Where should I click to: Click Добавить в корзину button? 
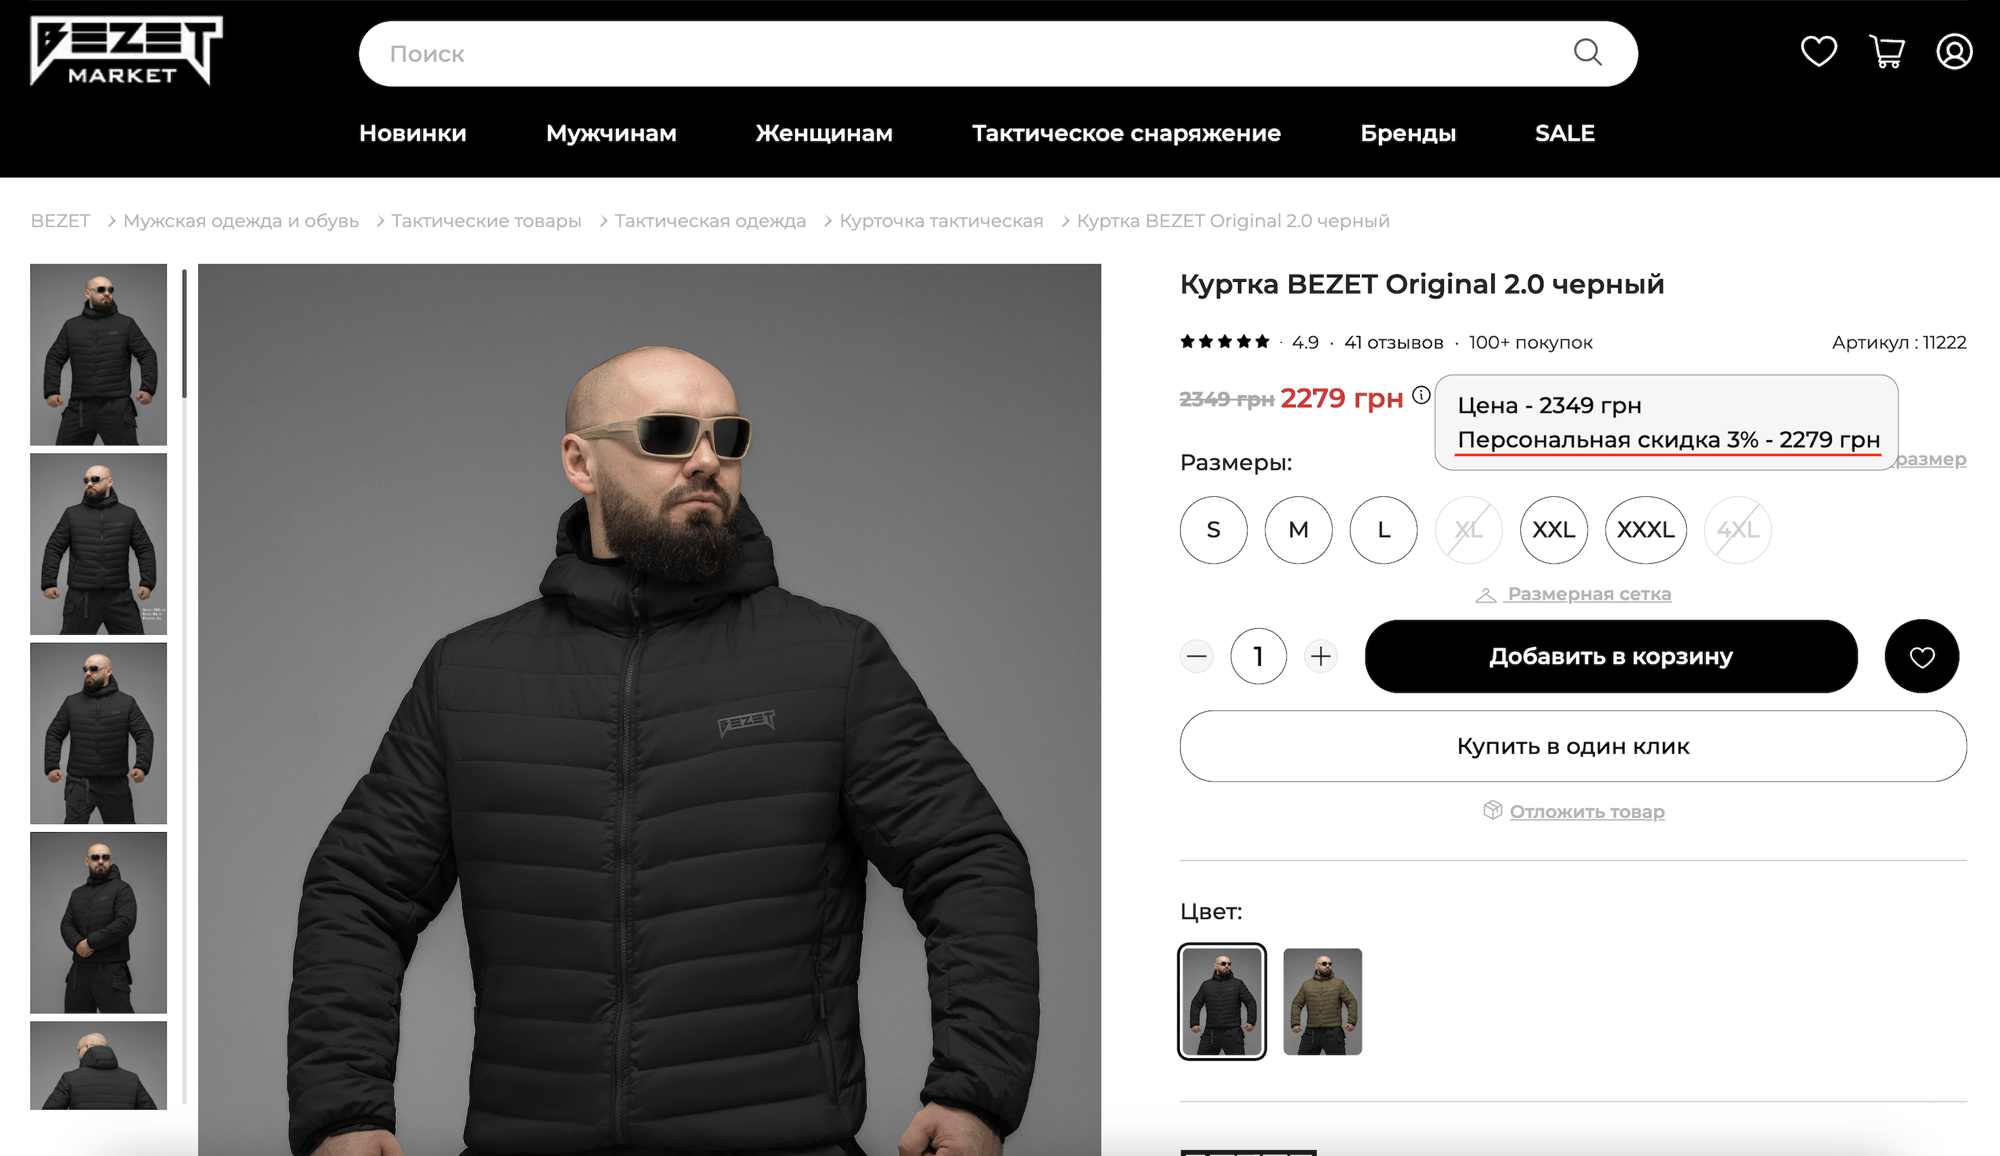point(1610,657)
